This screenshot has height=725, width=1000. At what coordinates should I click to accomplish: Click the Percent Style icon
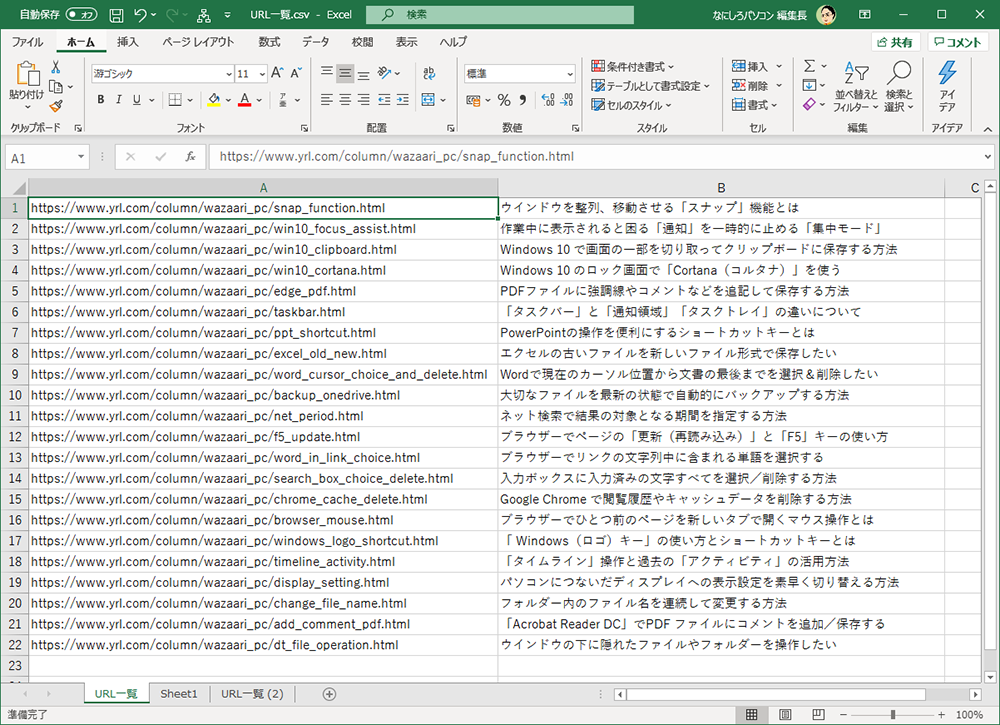point(504,100)
